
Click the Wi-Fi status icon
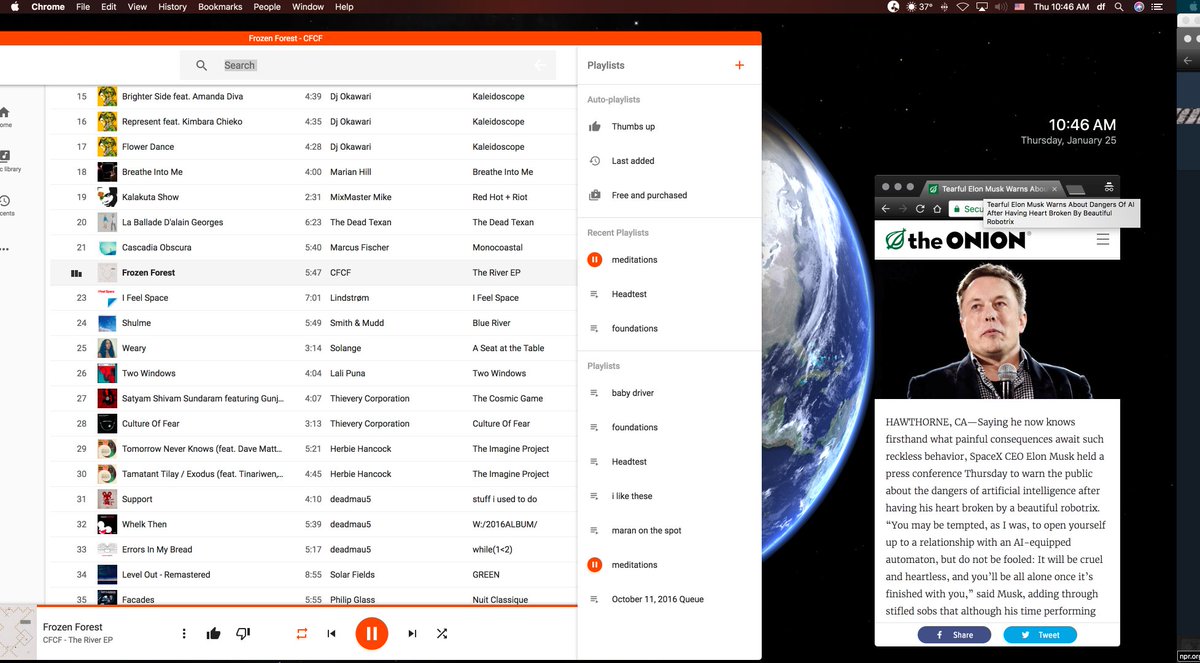[x=962, y=7]
